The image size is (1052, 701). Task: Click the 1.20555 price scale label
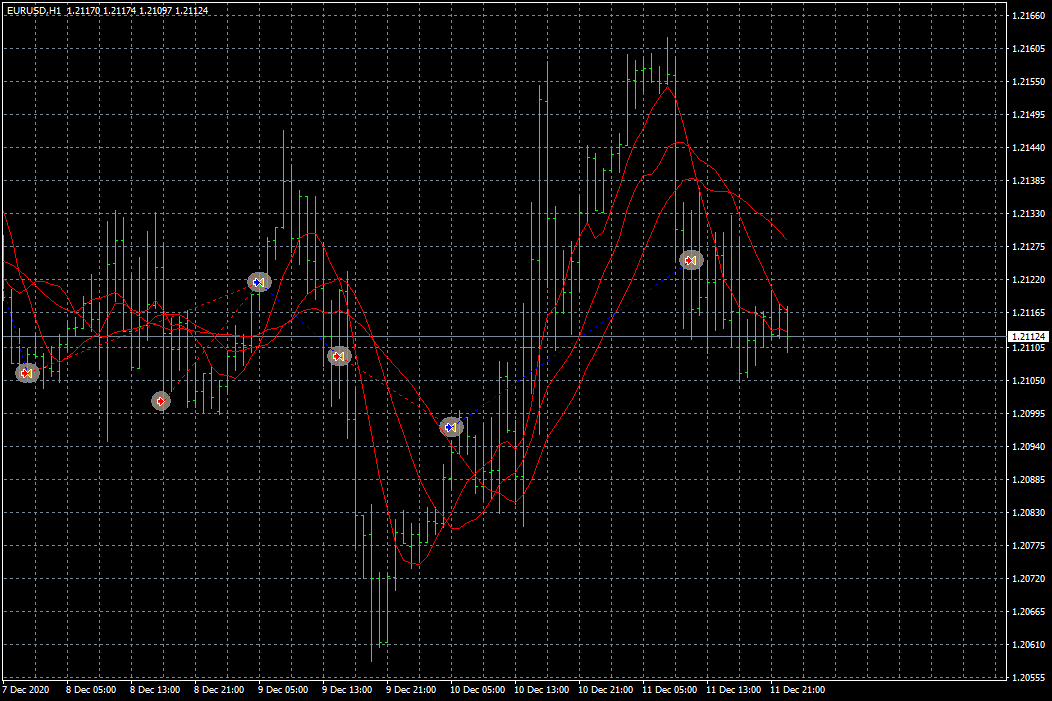click(1029, 678)
